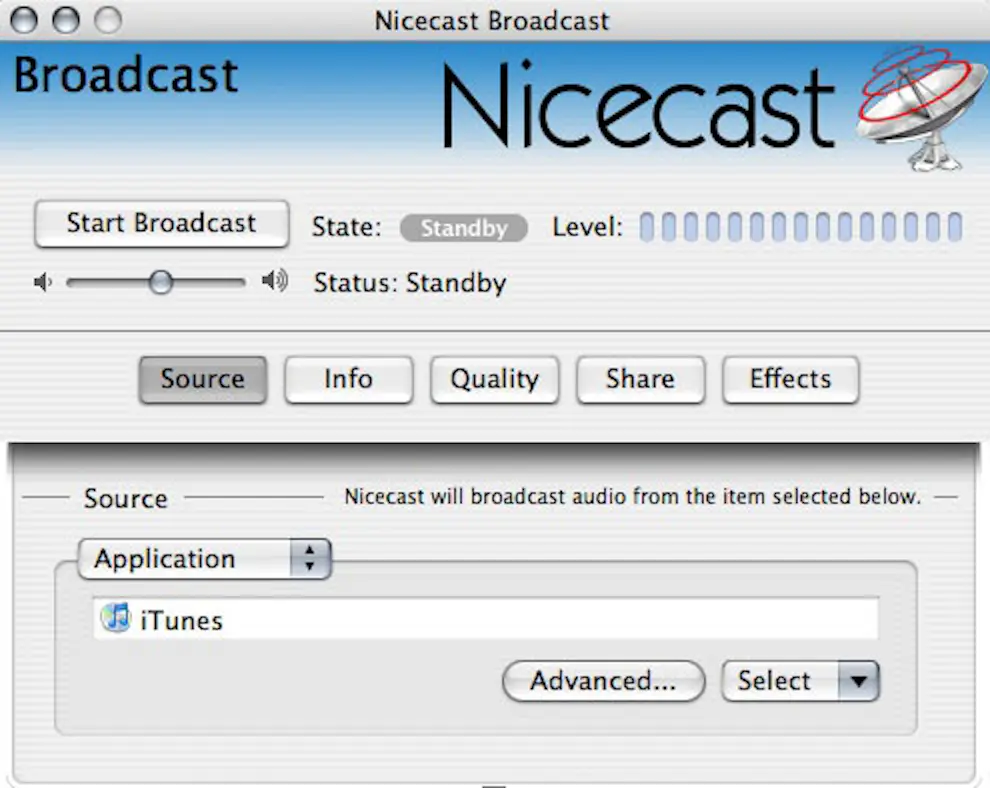The width and height of the screenshot is (990, 788).
Task: Open the Quality settings tab
Action: point(494,380)
